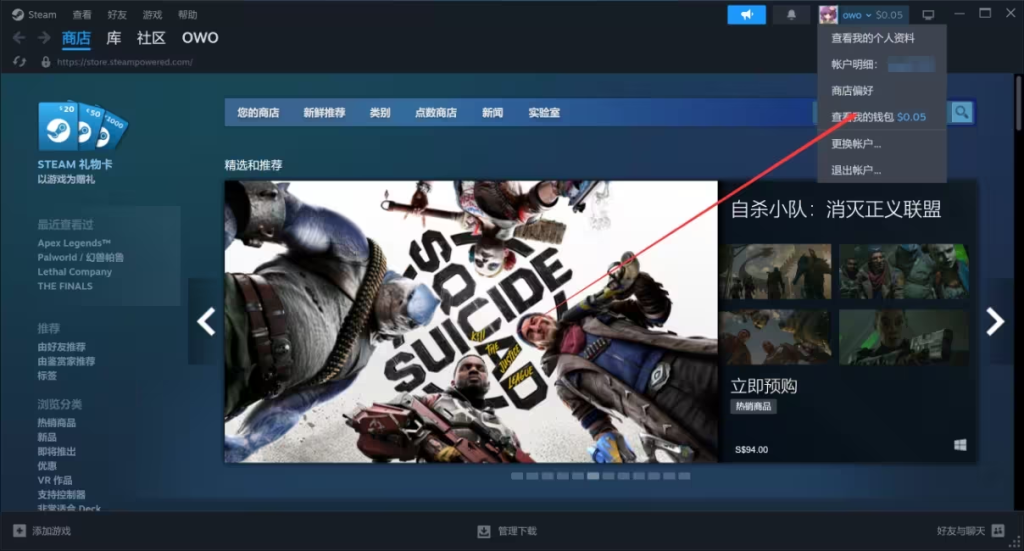The image size is (1024, 551).
Task: Select 更换帐户 in account menu
Action: tap(882, 144)
